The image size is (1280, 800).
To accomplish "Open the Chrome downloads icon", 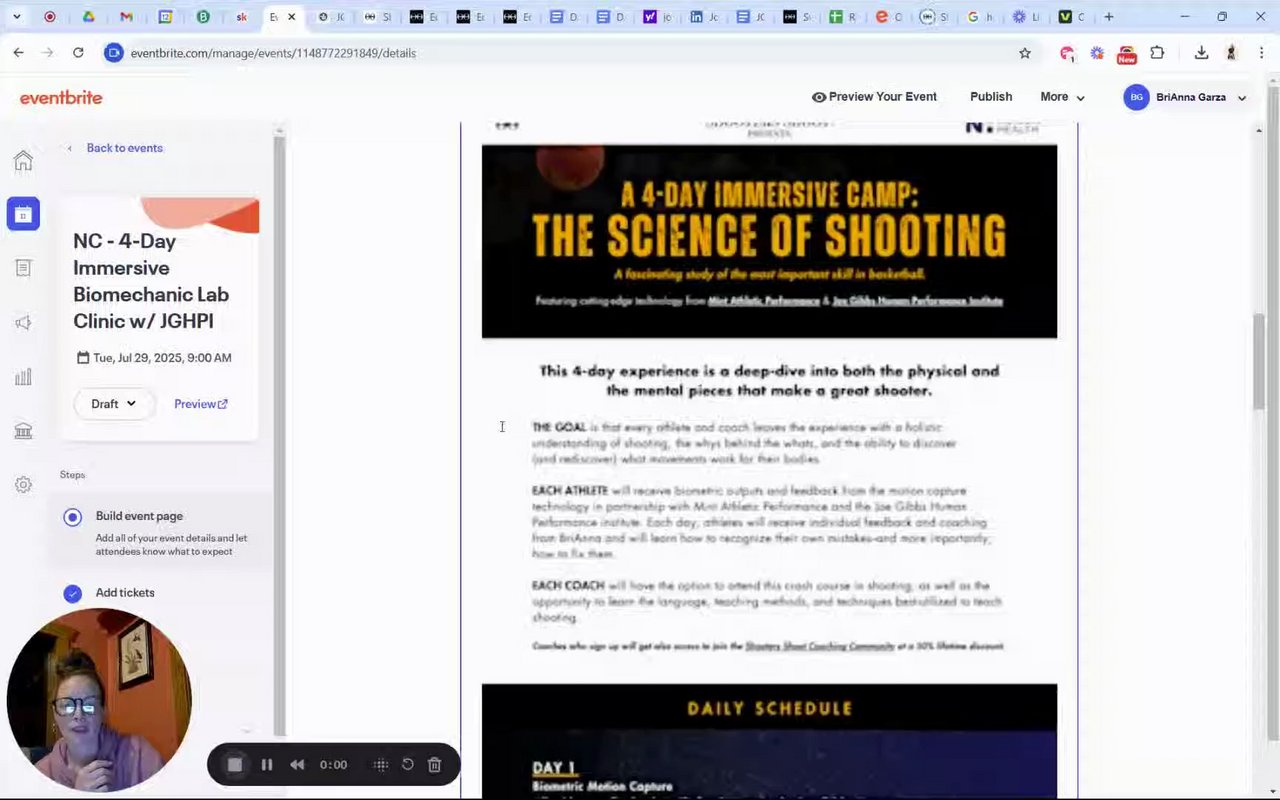I will click(x=1201, y=53).
